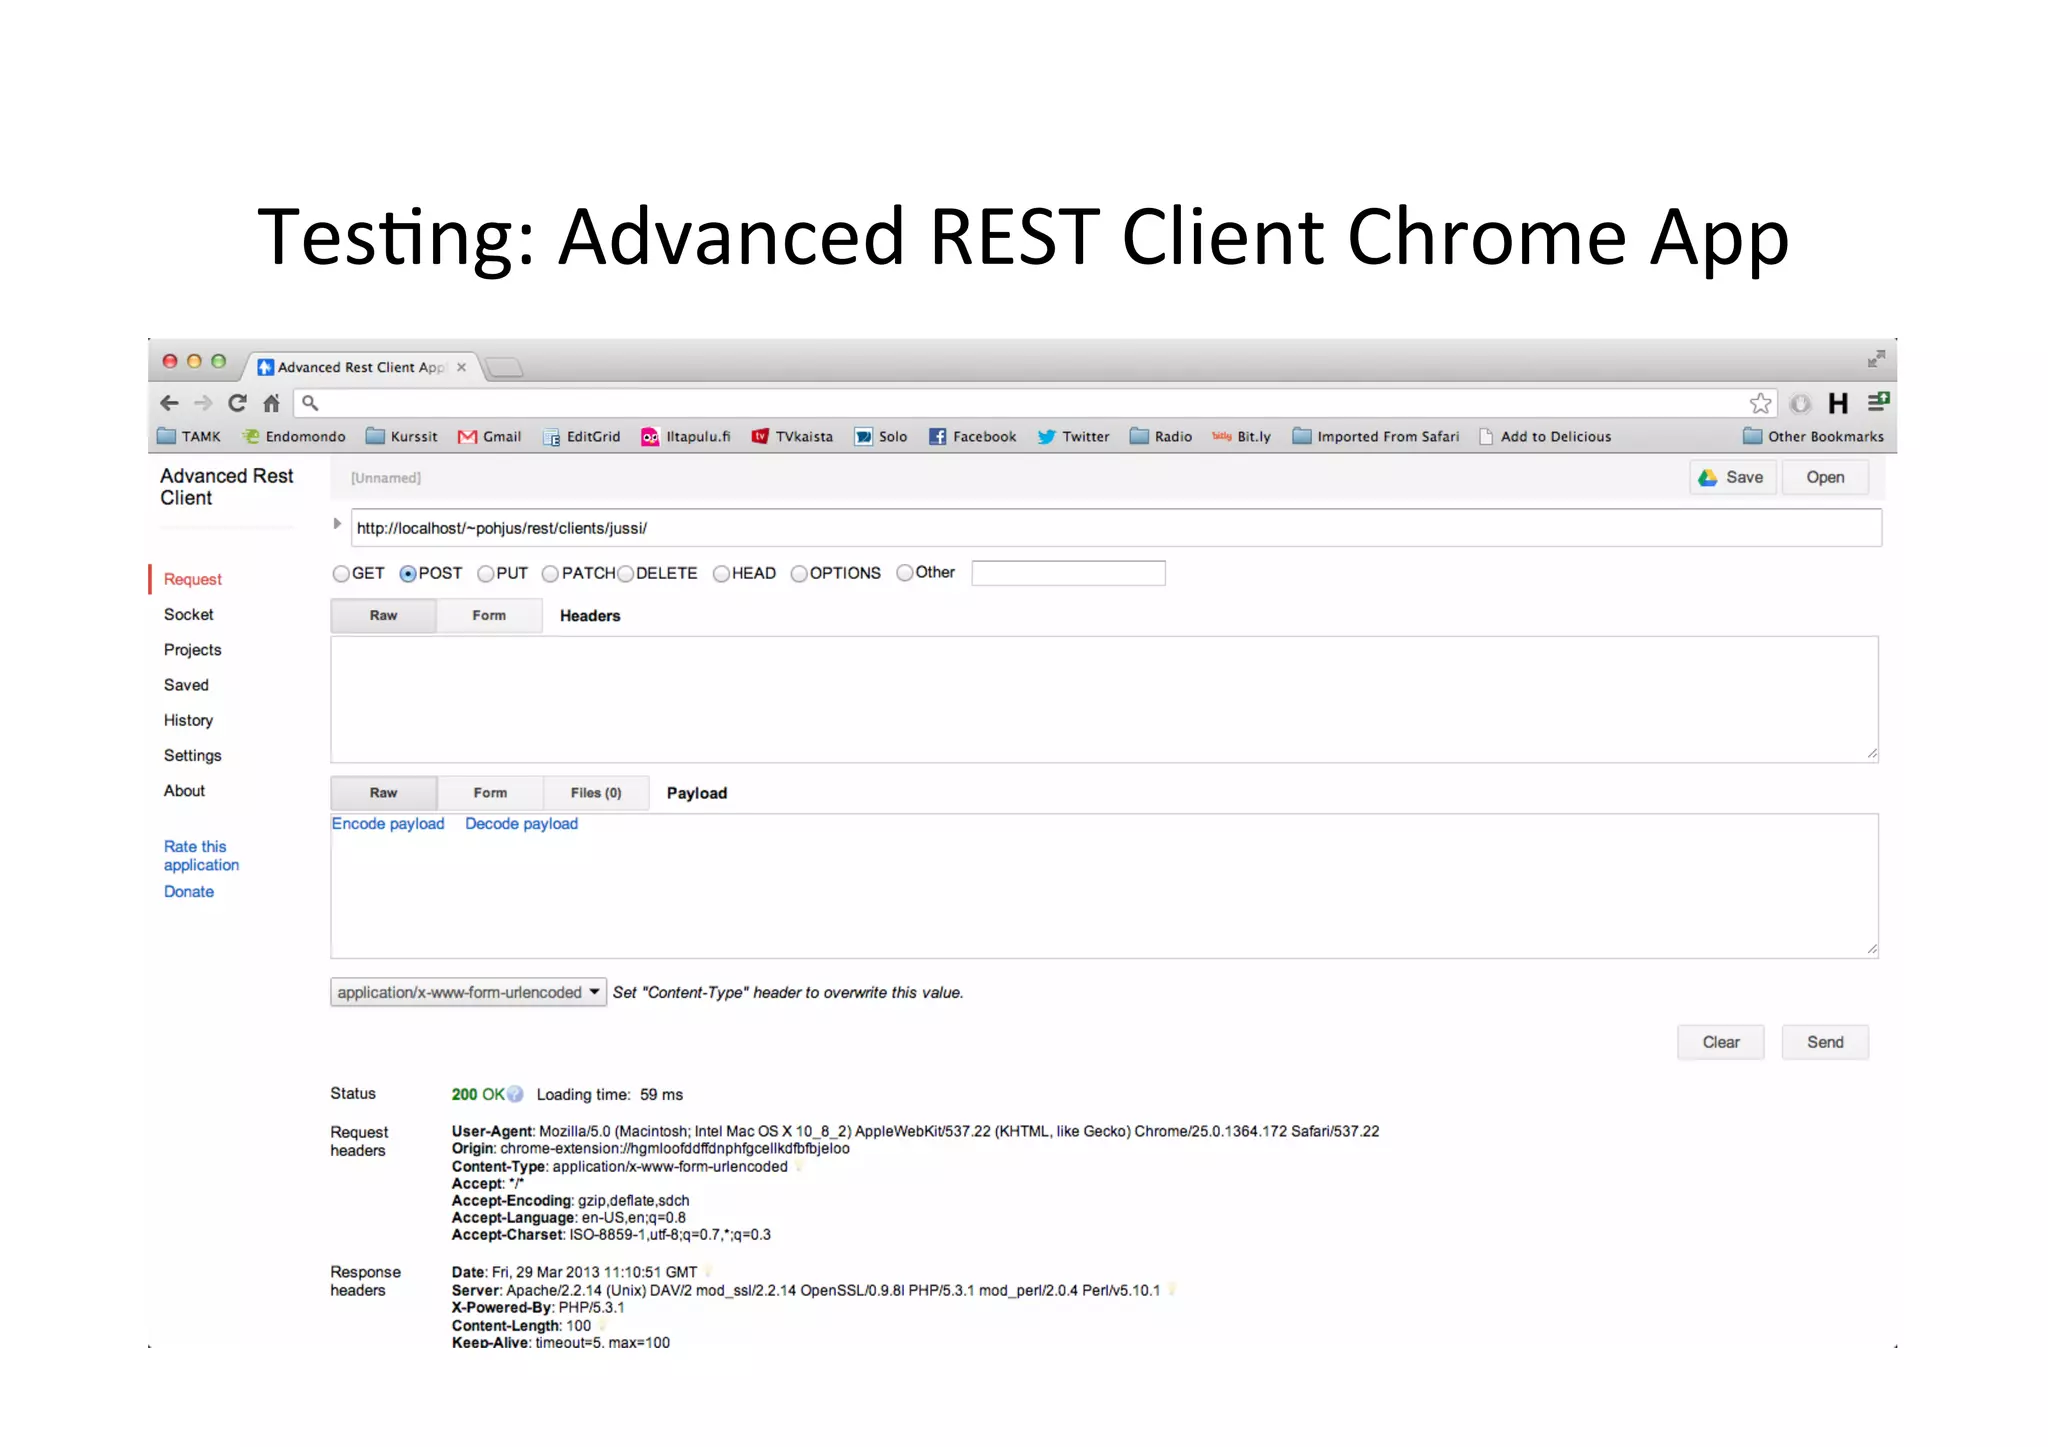Screen dimensions: 2048x1447
Task: Expand the URL details triangle
Action: tap(337, 523)
